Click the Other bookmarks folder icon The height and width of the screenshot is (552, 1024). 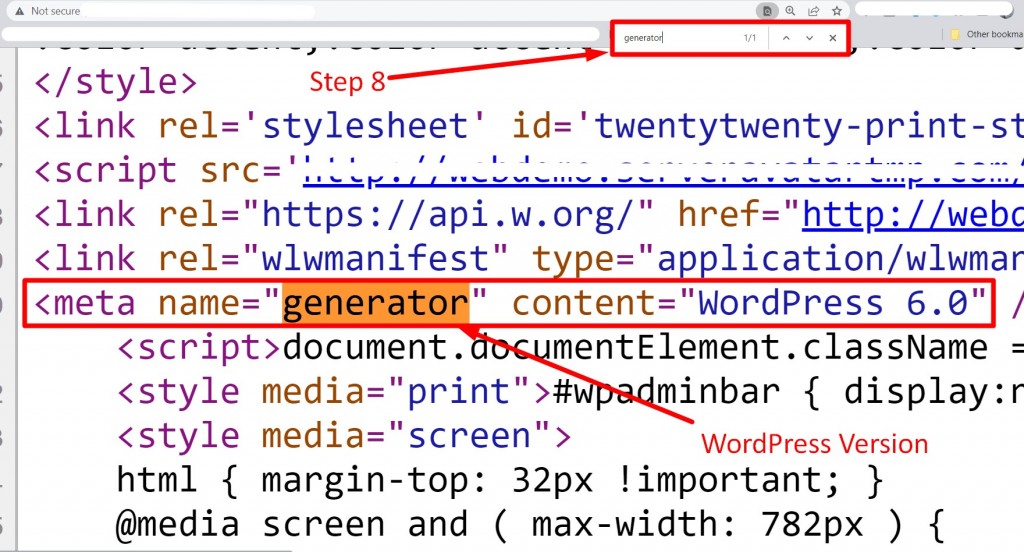tap(955, 34)
